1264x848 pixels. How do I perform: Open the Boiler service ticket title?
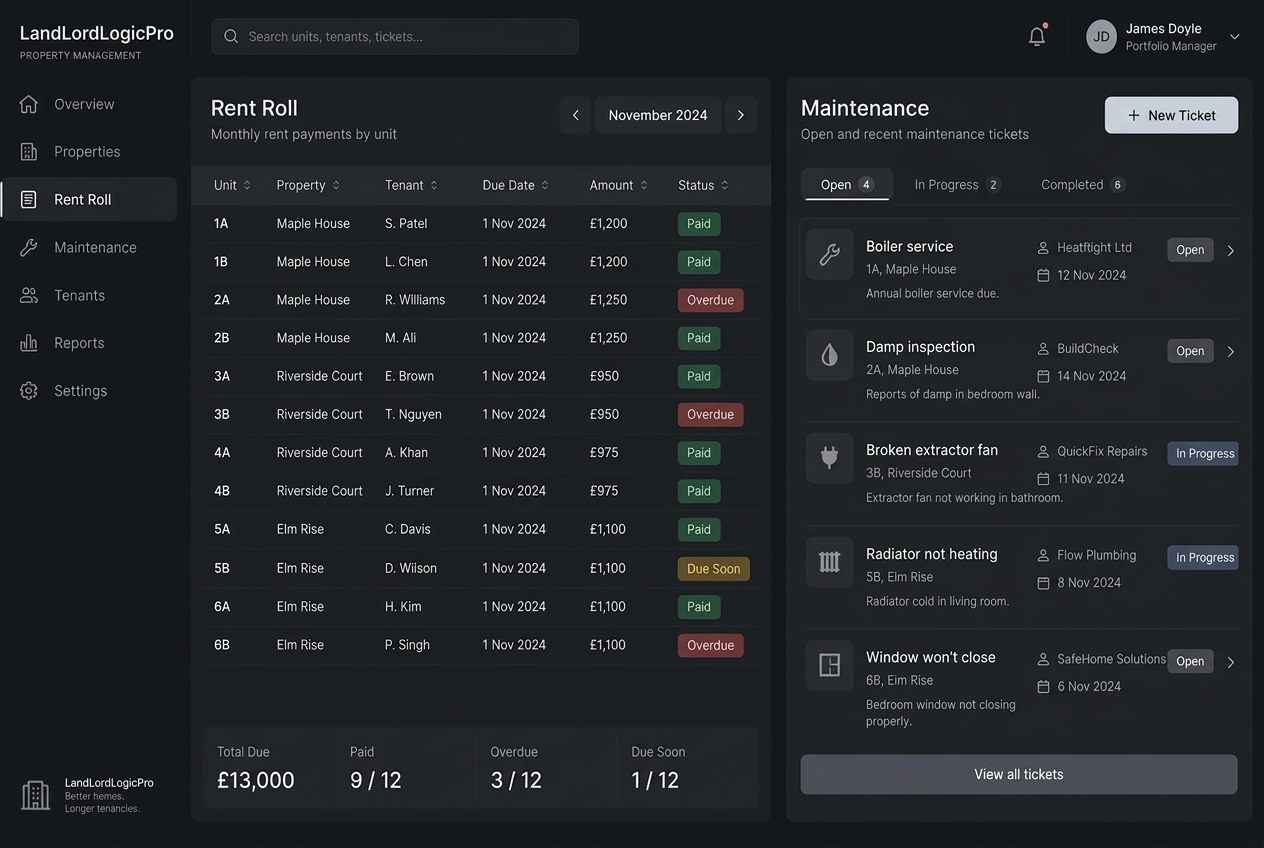coord(909,246)
